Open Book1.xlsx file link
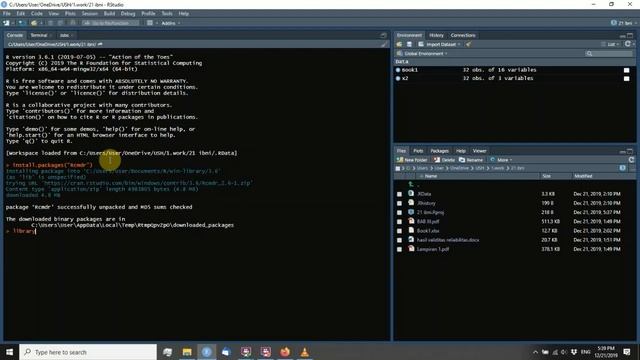Screen dimensions: 640x360 tap(428, 231)
